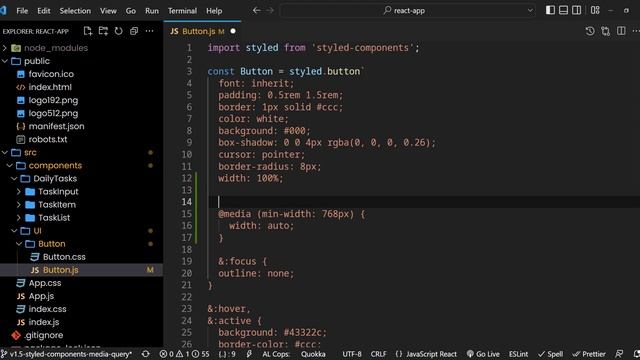This screenshot has width=640, height=360.
Task: Collapse all folders in Explorer
Action: 134,31
